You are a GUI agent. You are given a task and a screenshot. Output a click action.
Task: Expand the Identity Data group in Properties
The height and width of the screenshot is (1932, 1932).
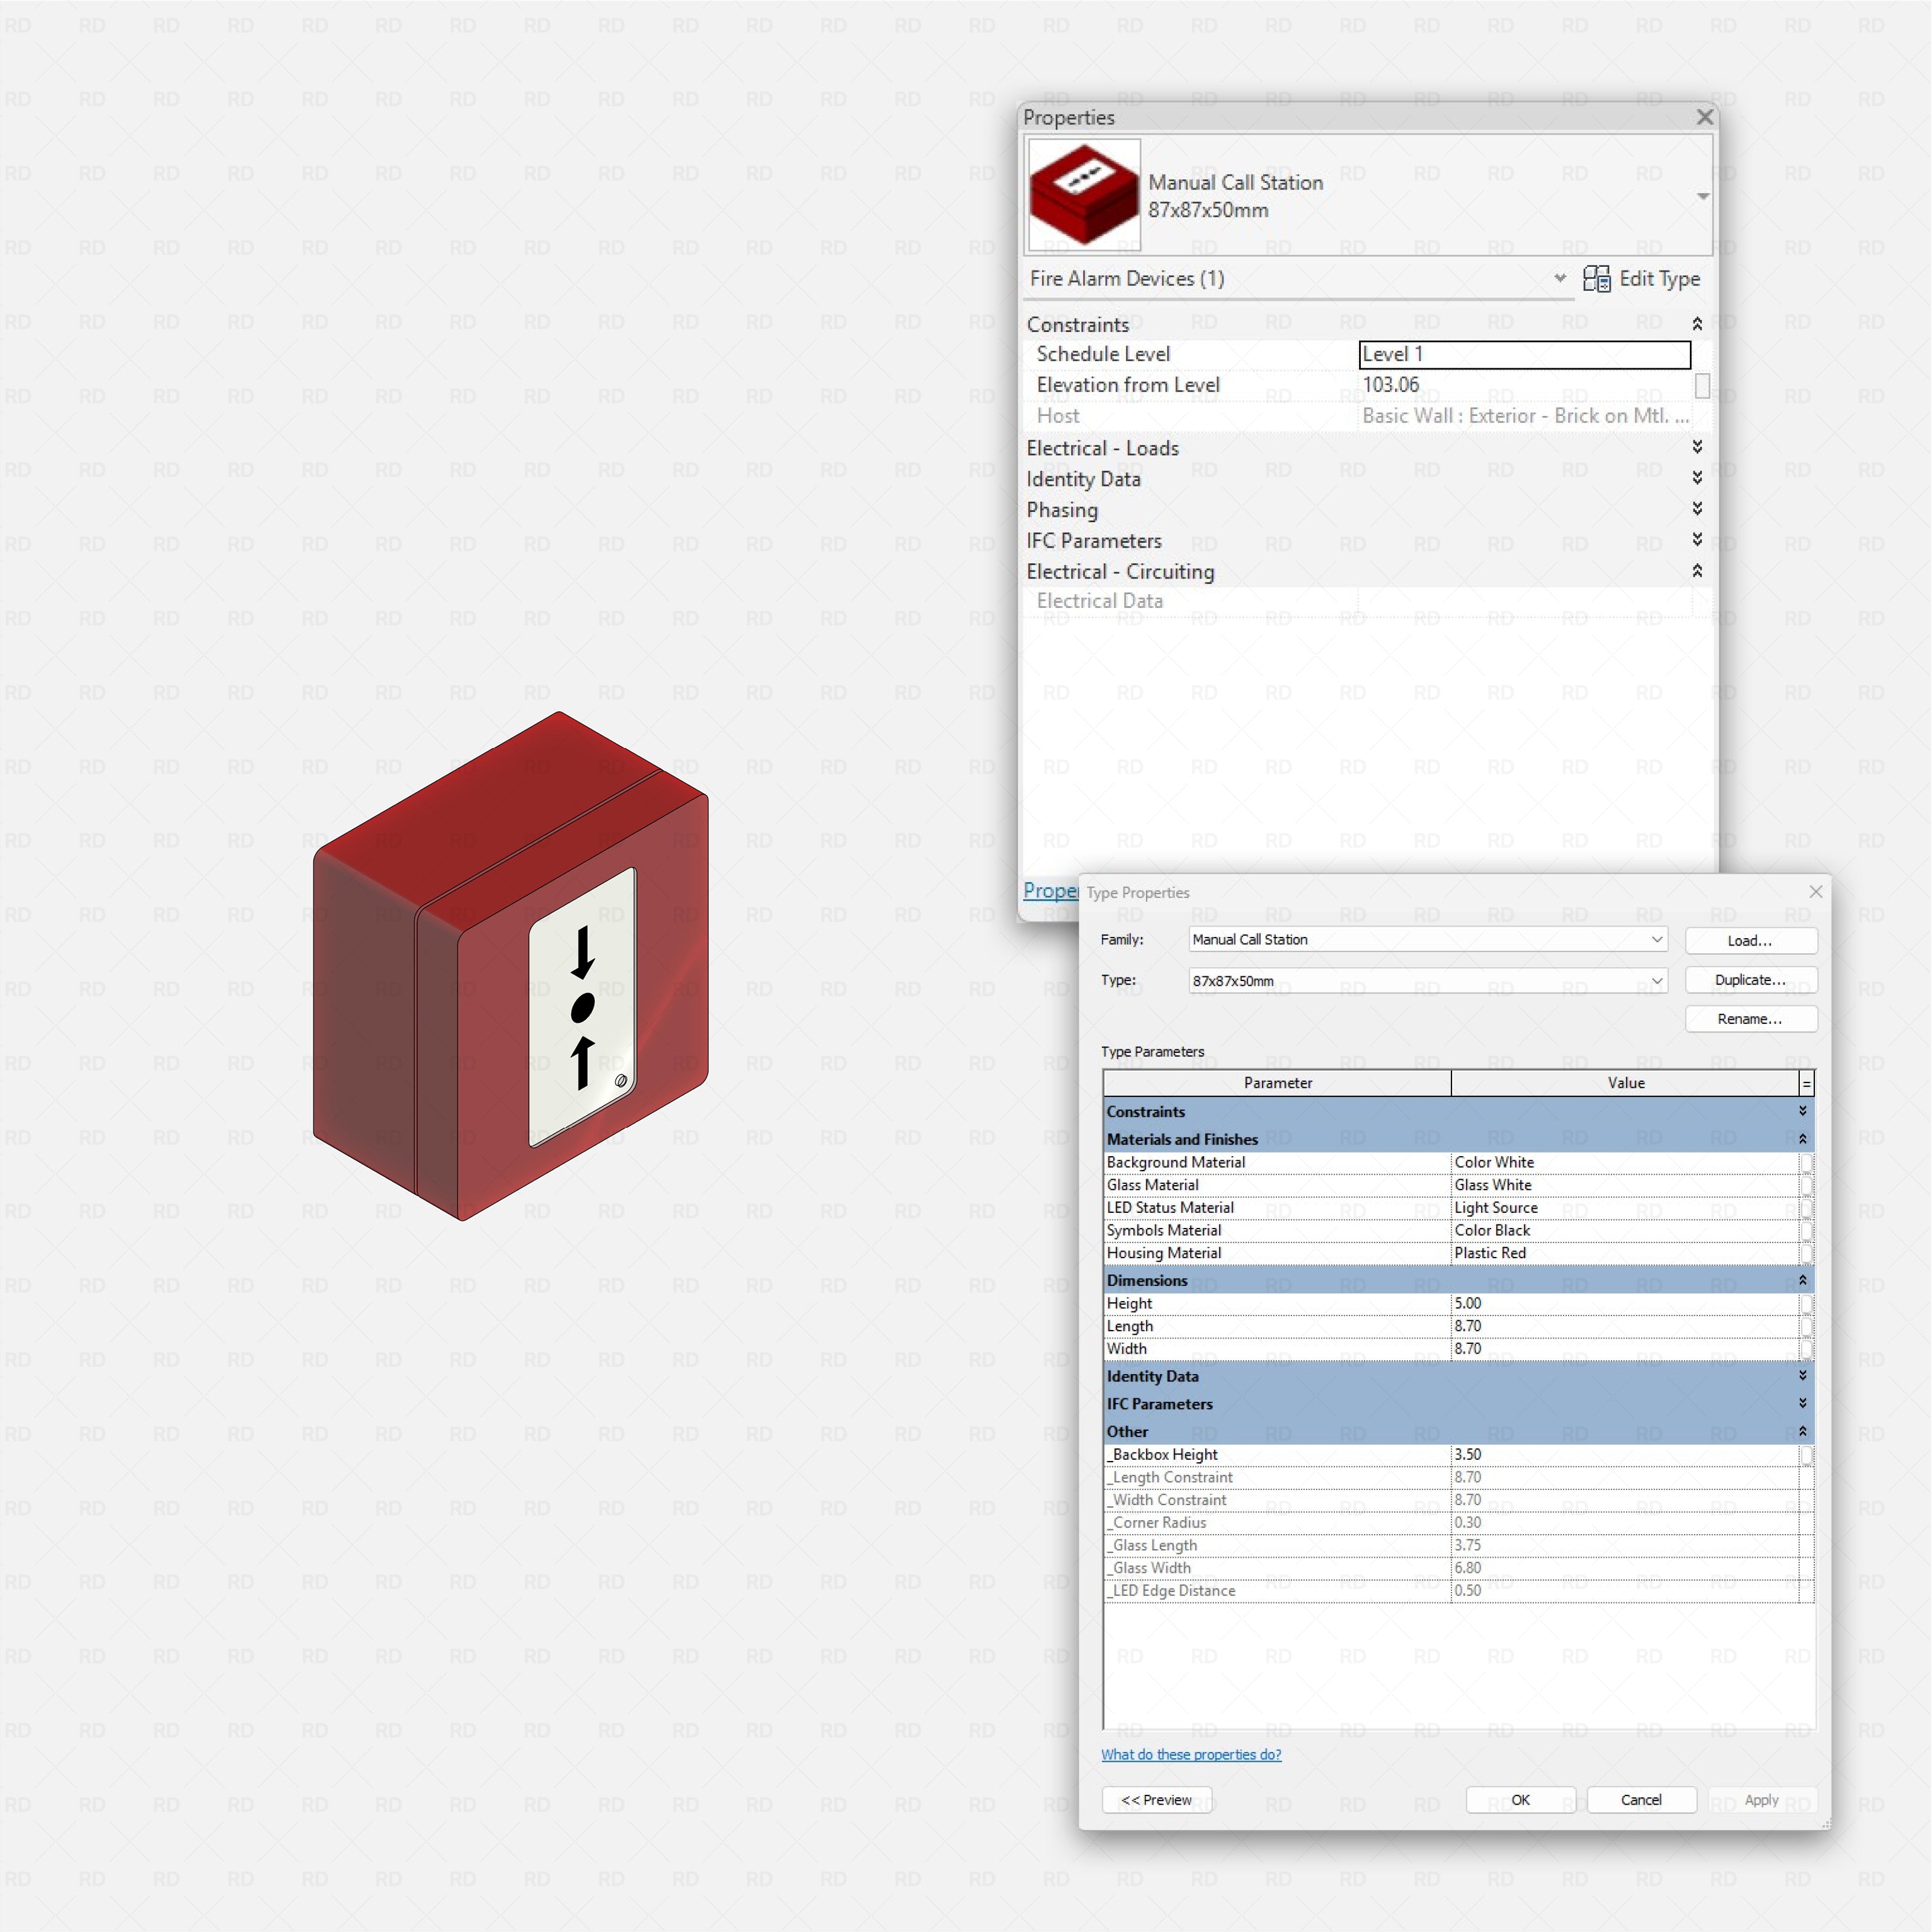pos(1697,478)
